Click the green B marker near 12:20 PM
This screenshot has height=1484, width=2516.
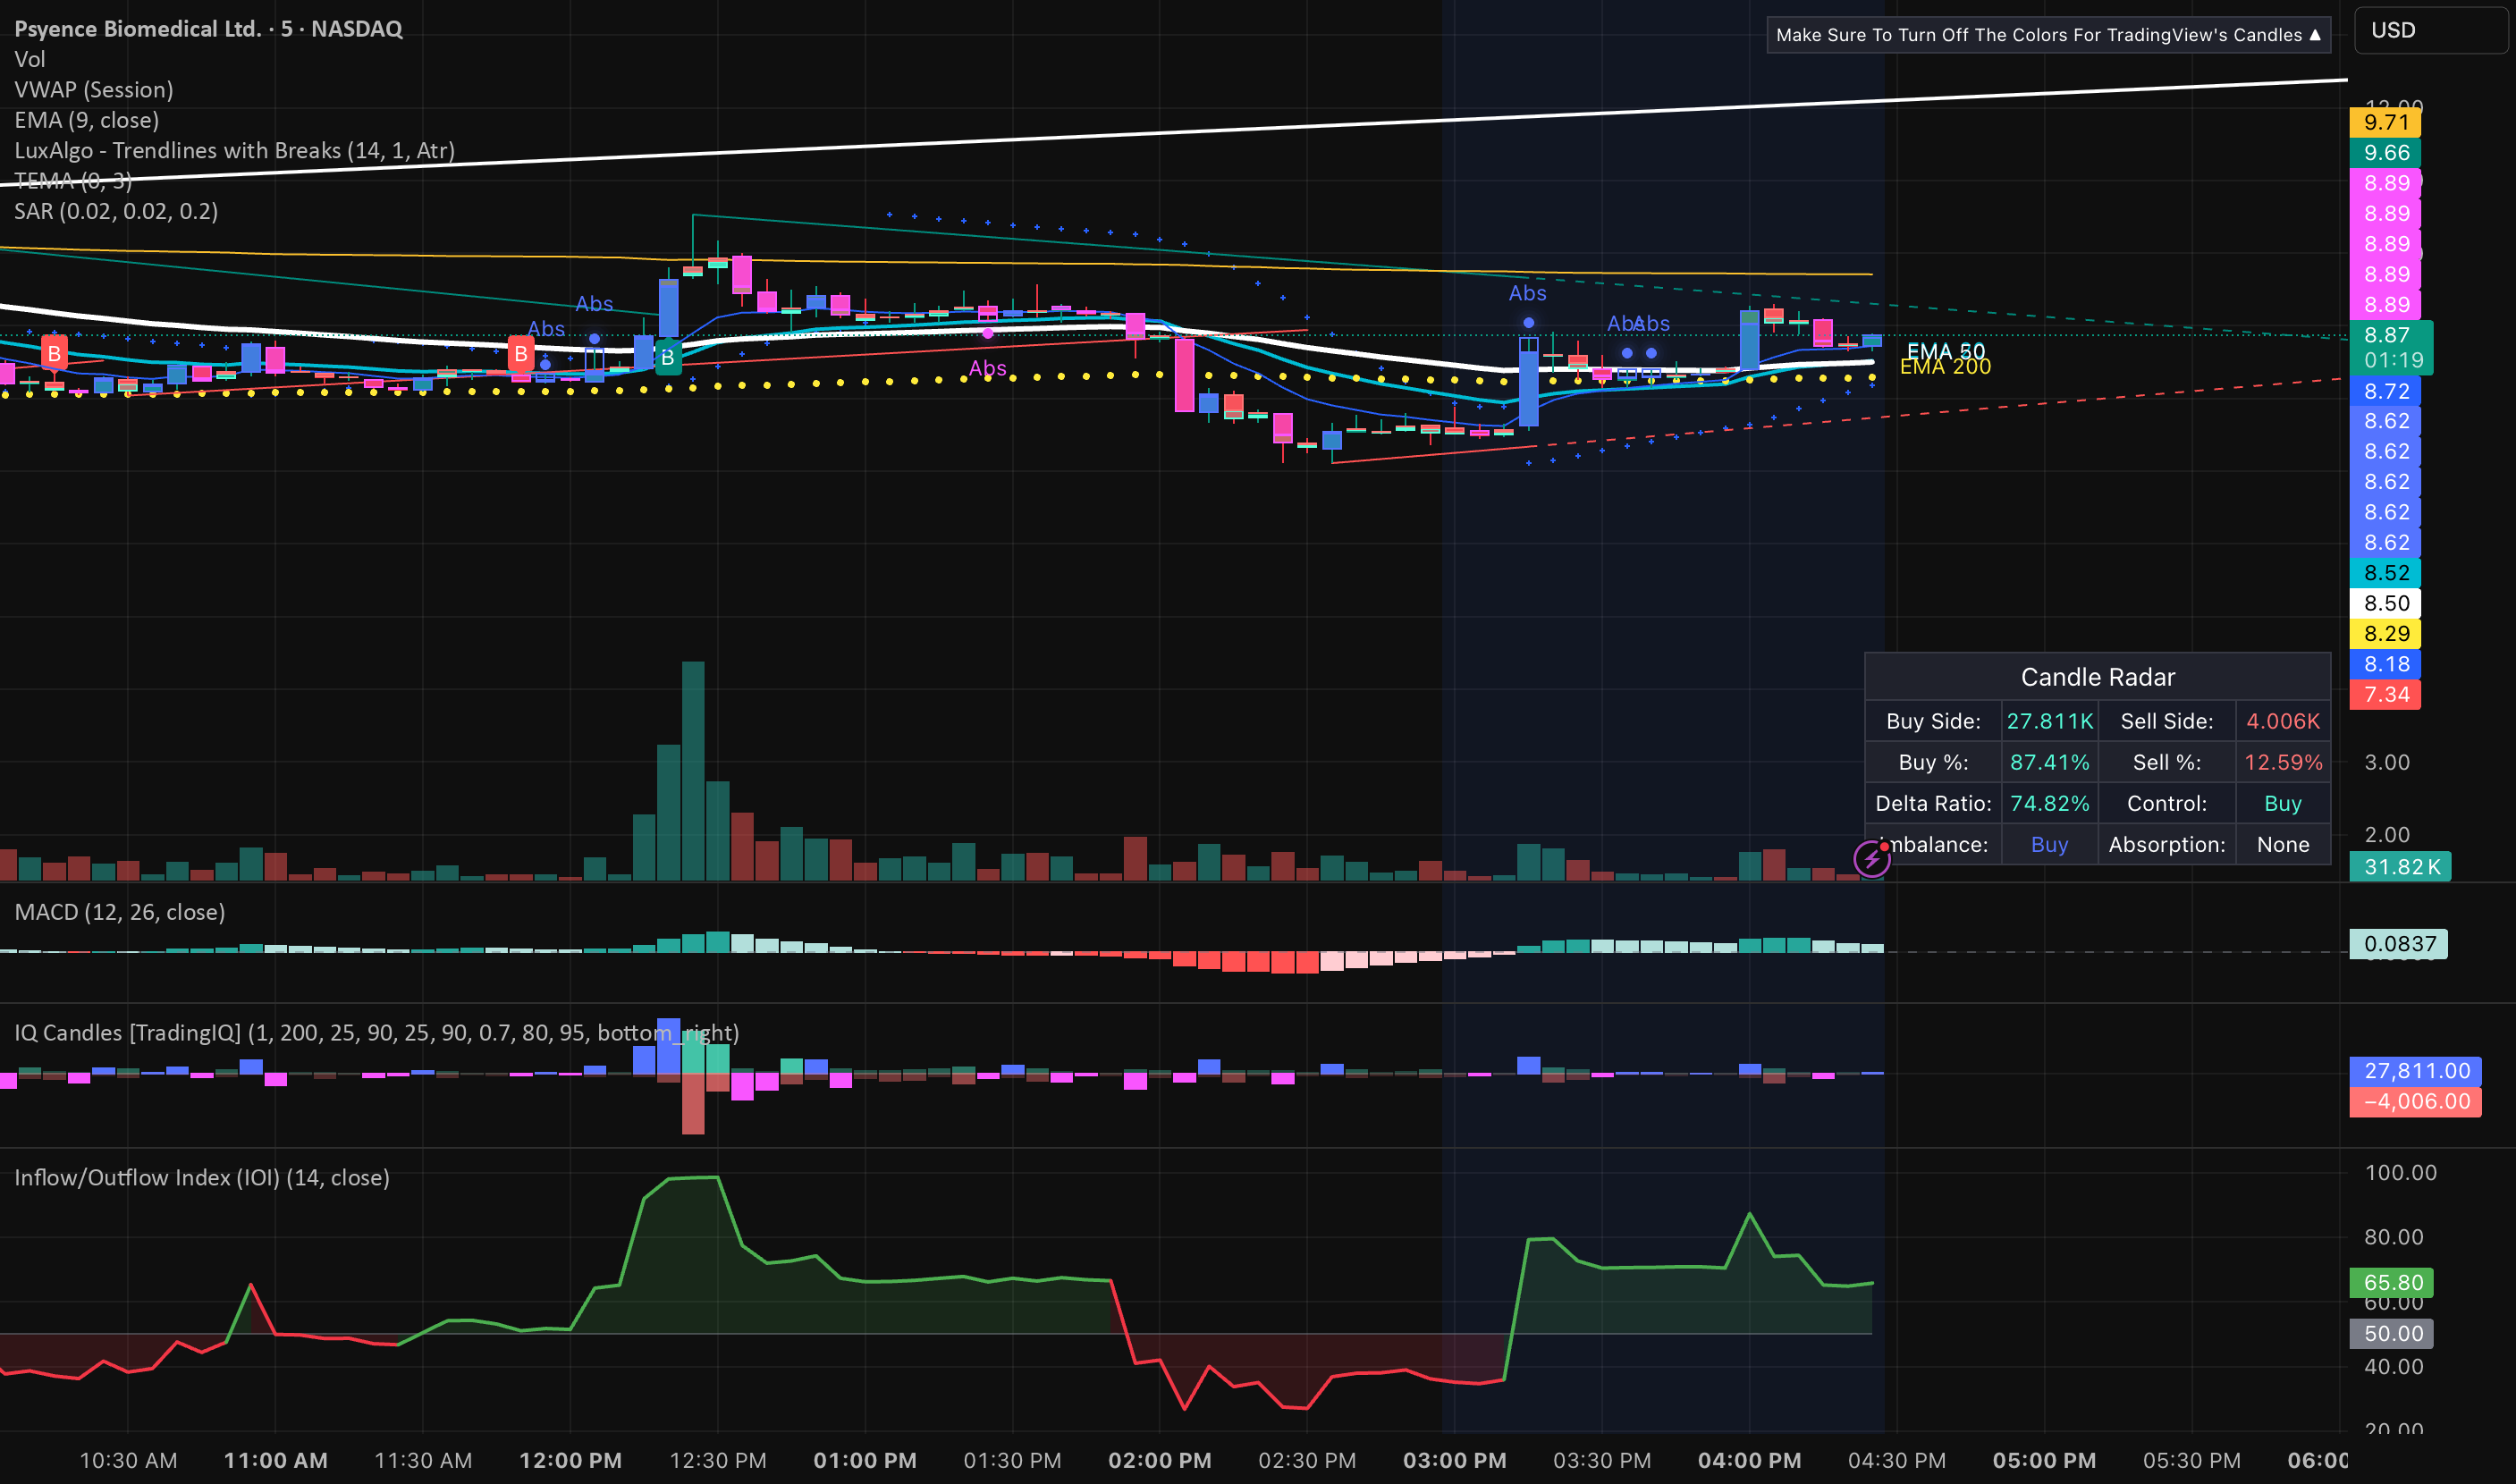(x=667, y=358)
